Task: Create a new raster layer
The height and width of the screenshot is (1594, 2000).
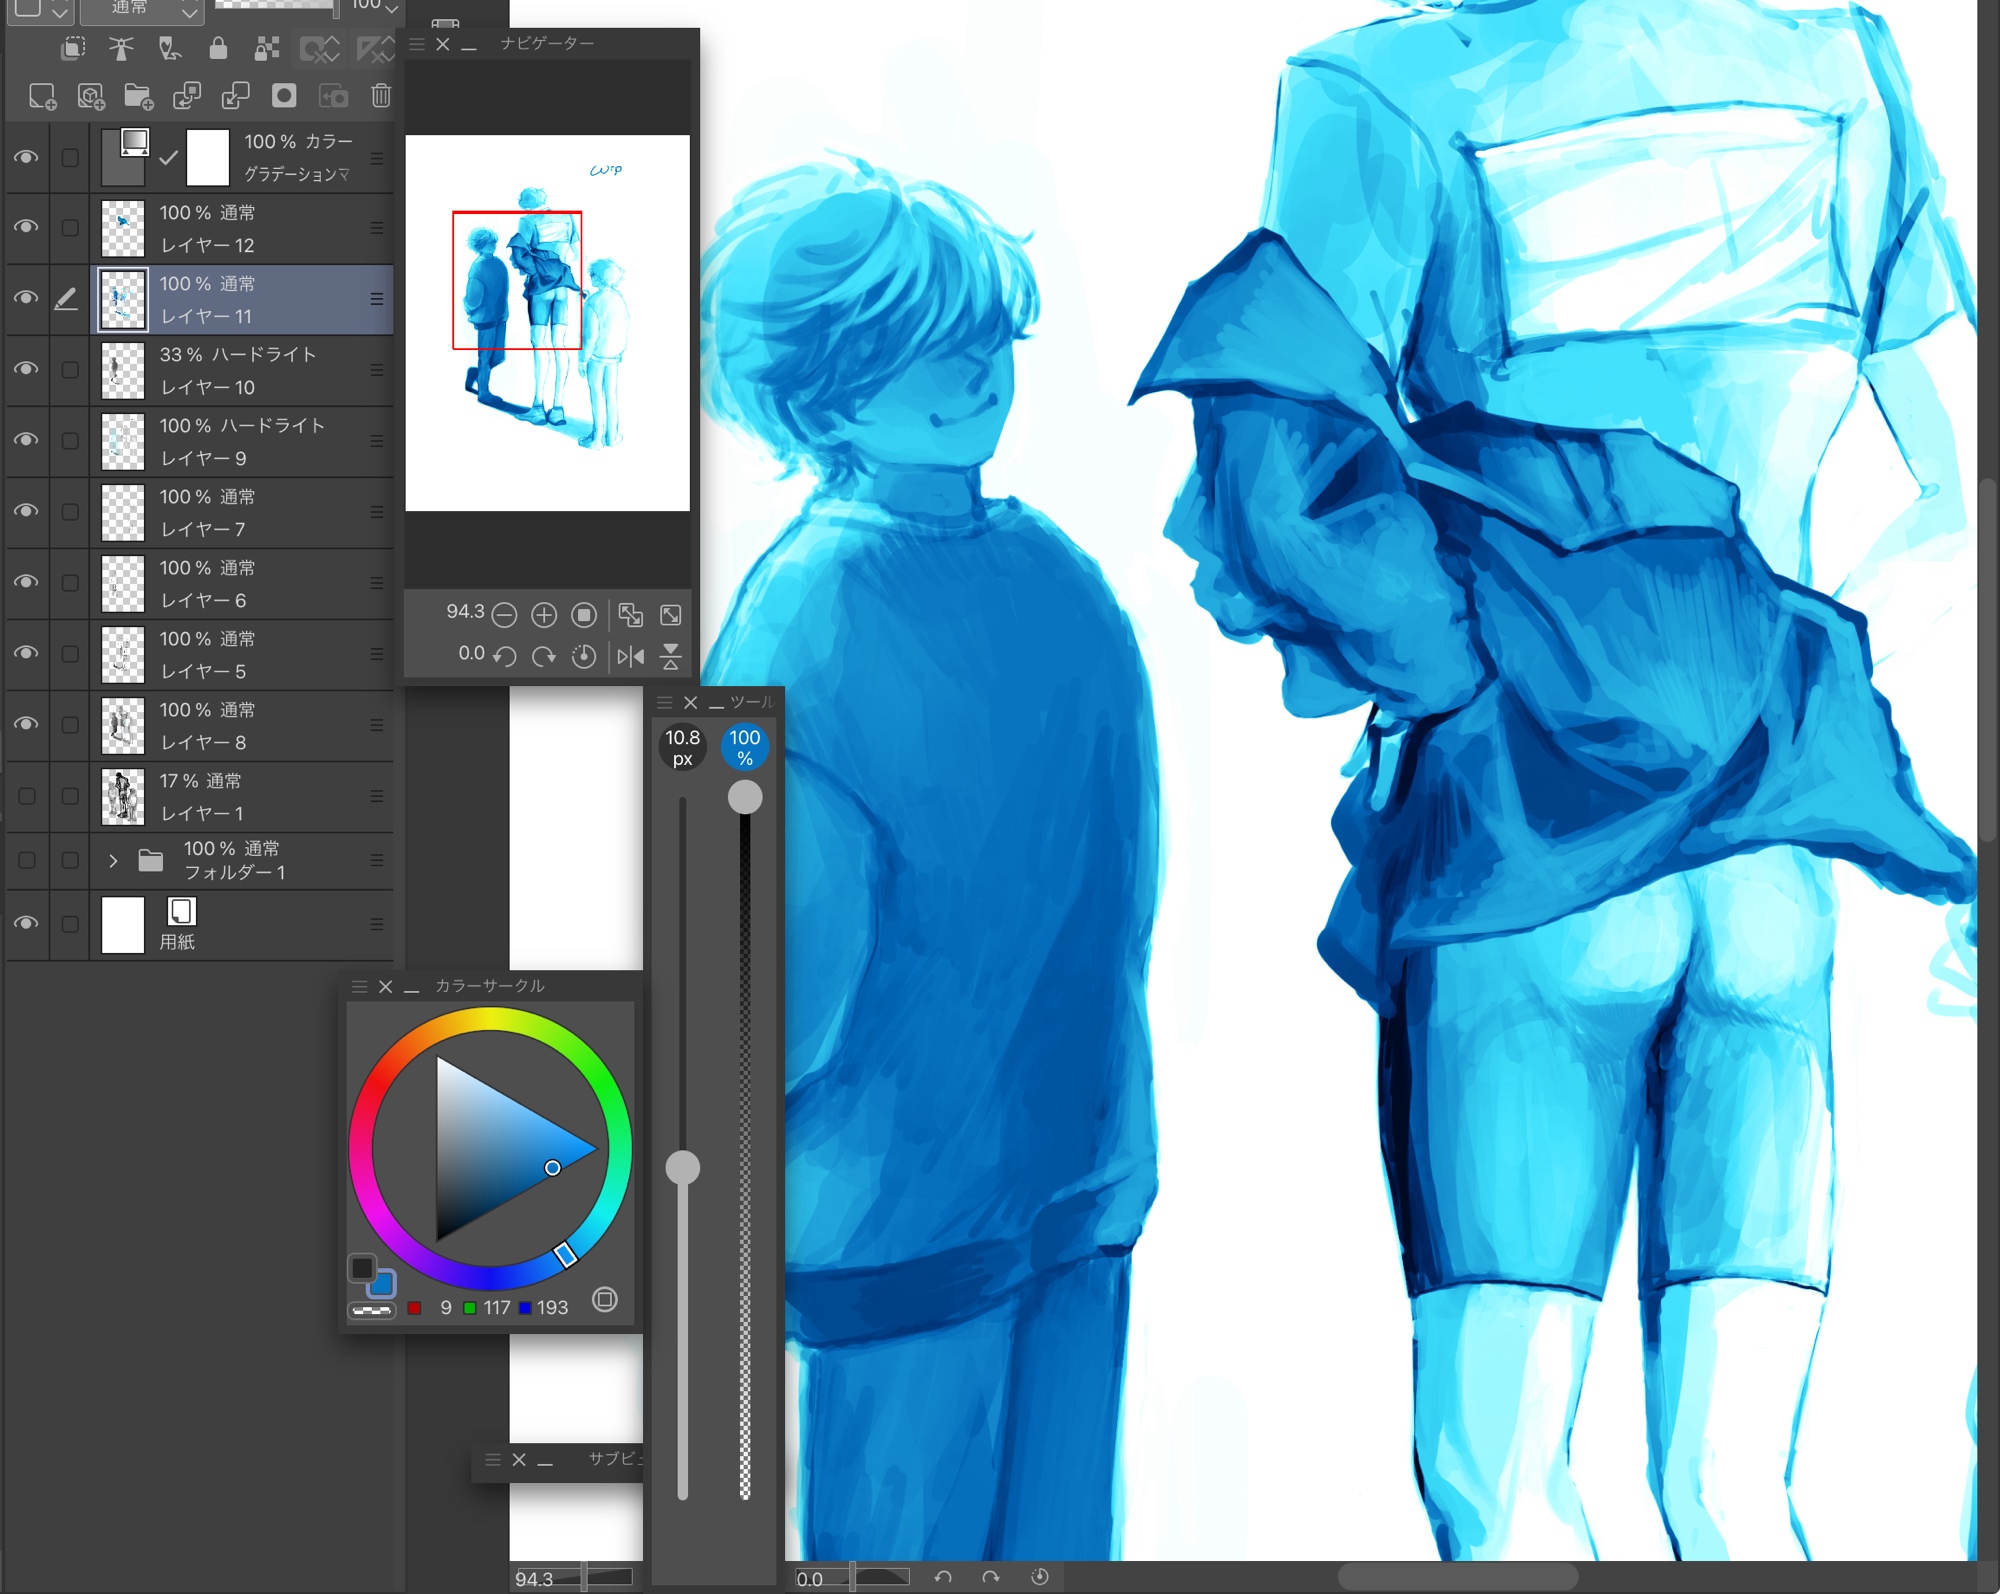Action: pyautogui.click(x=42, y=96)
